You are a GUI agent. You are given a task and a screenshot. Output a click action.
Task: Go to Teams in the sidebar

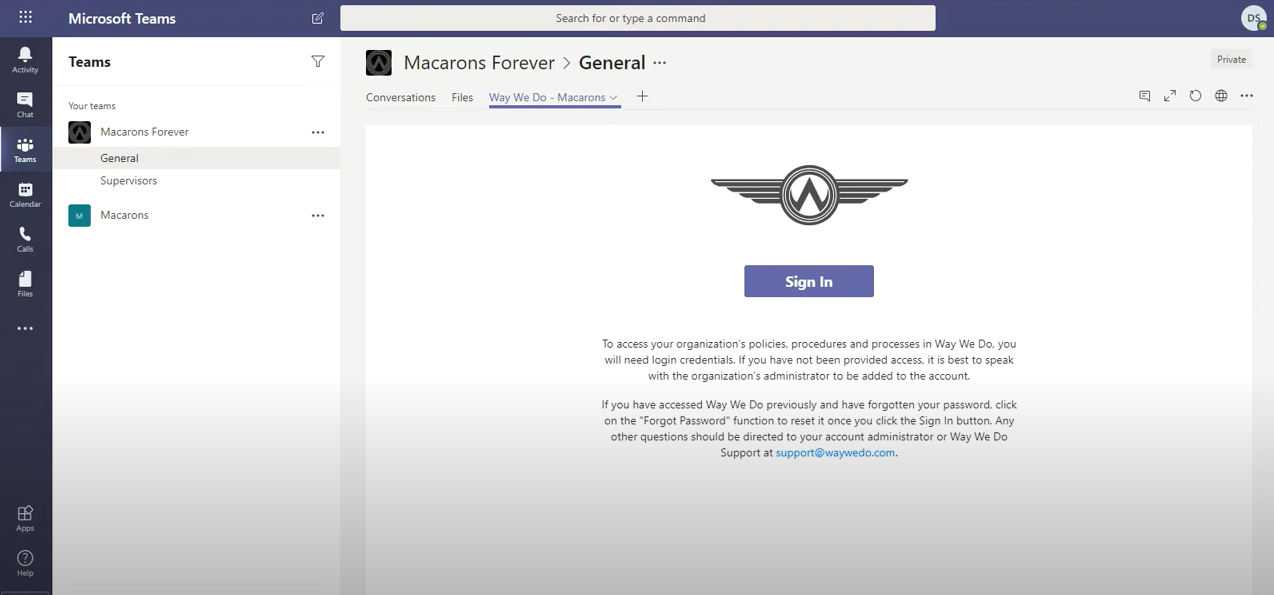click(25, 149)
